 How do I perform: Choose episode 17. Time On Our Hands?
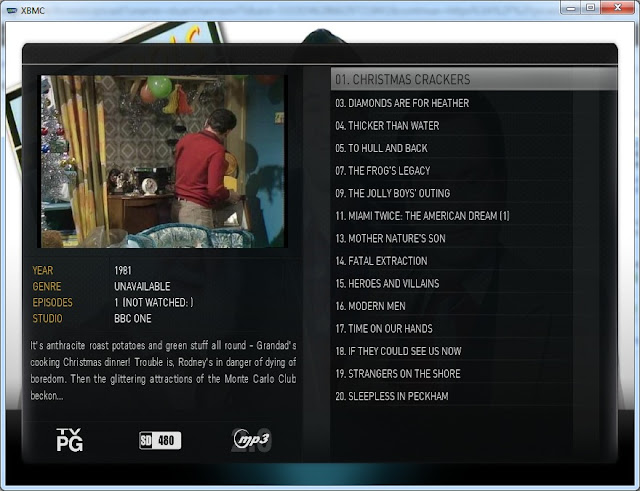pos(473,329)
